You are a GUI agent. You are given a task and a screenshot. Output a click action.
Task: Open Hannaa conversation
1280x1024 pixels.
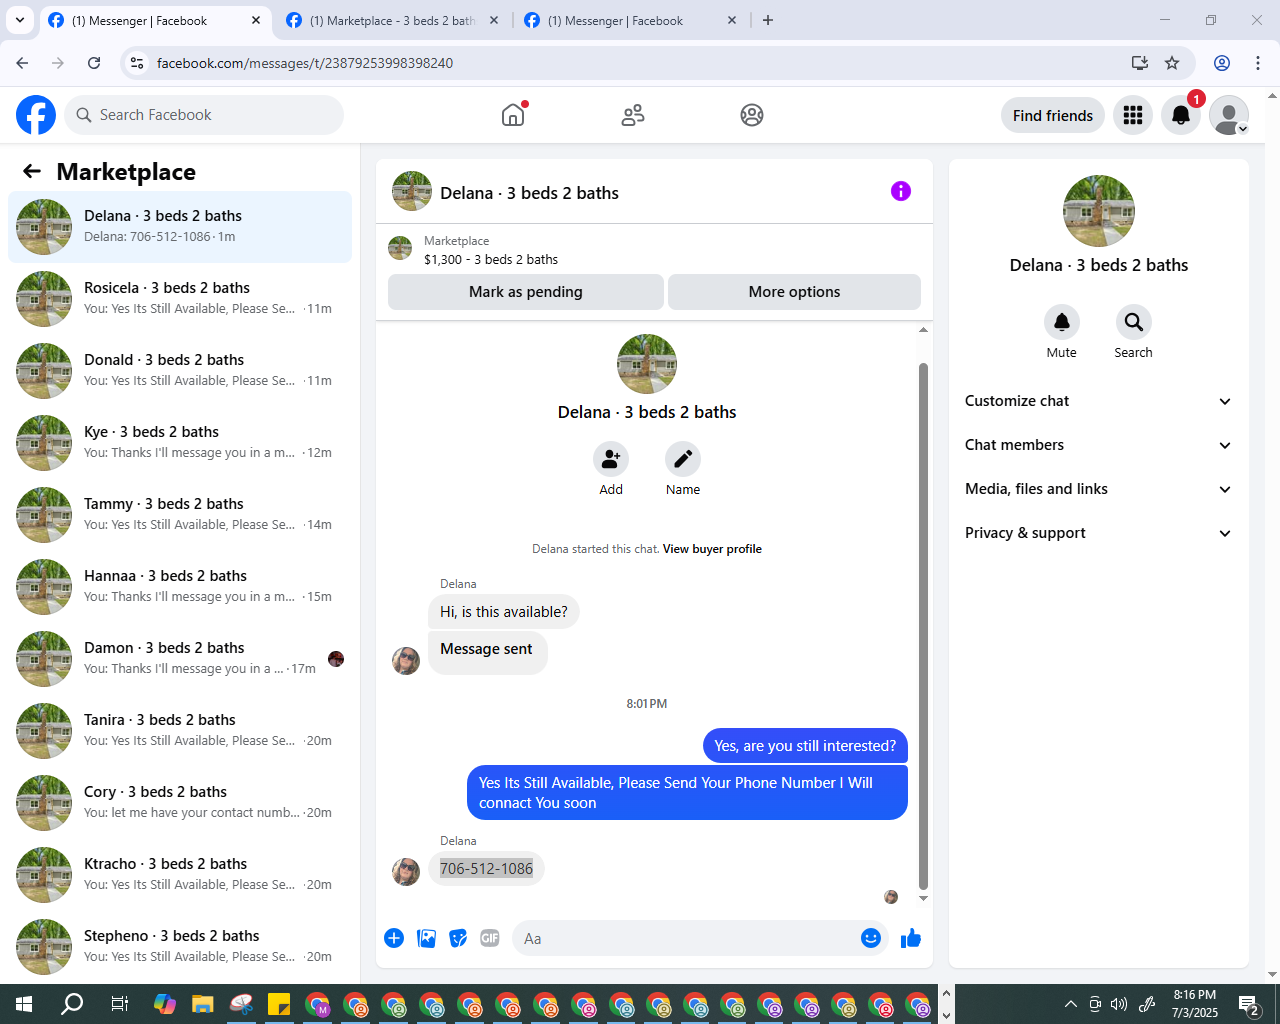180,587
